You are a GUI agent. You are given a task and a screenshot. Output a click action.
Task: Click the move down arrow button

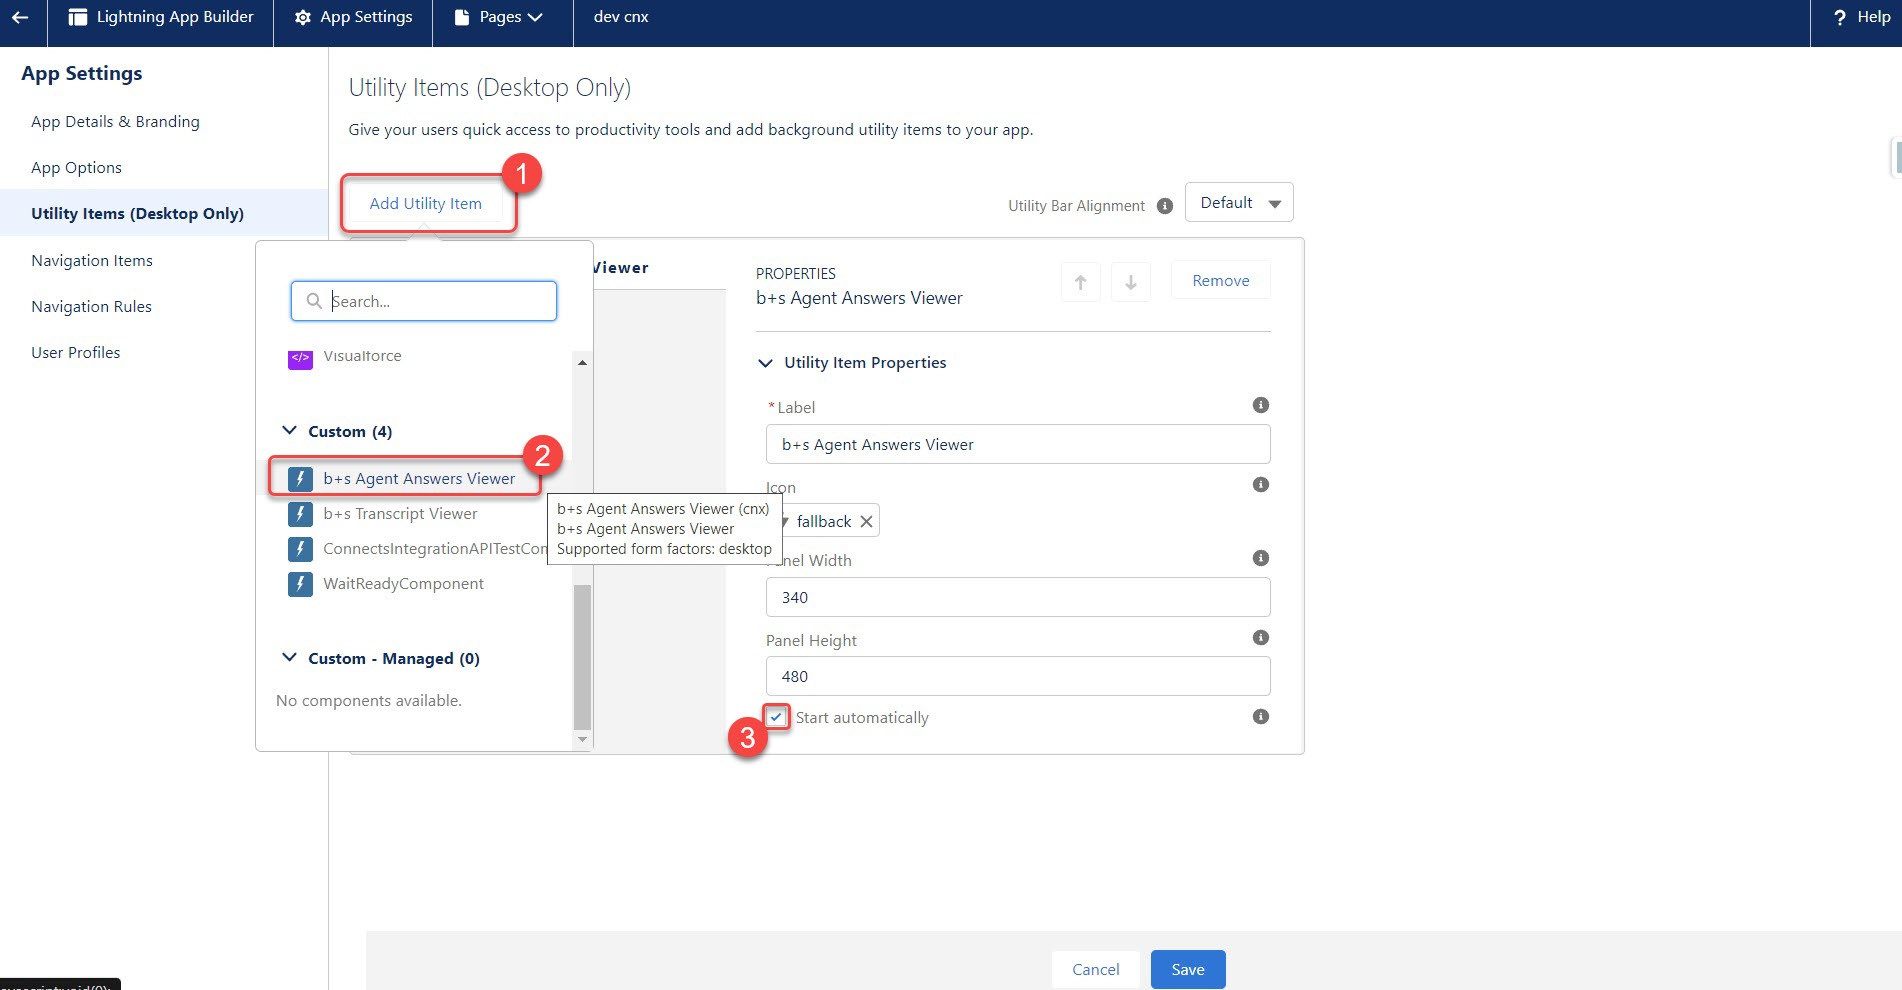1131,282
